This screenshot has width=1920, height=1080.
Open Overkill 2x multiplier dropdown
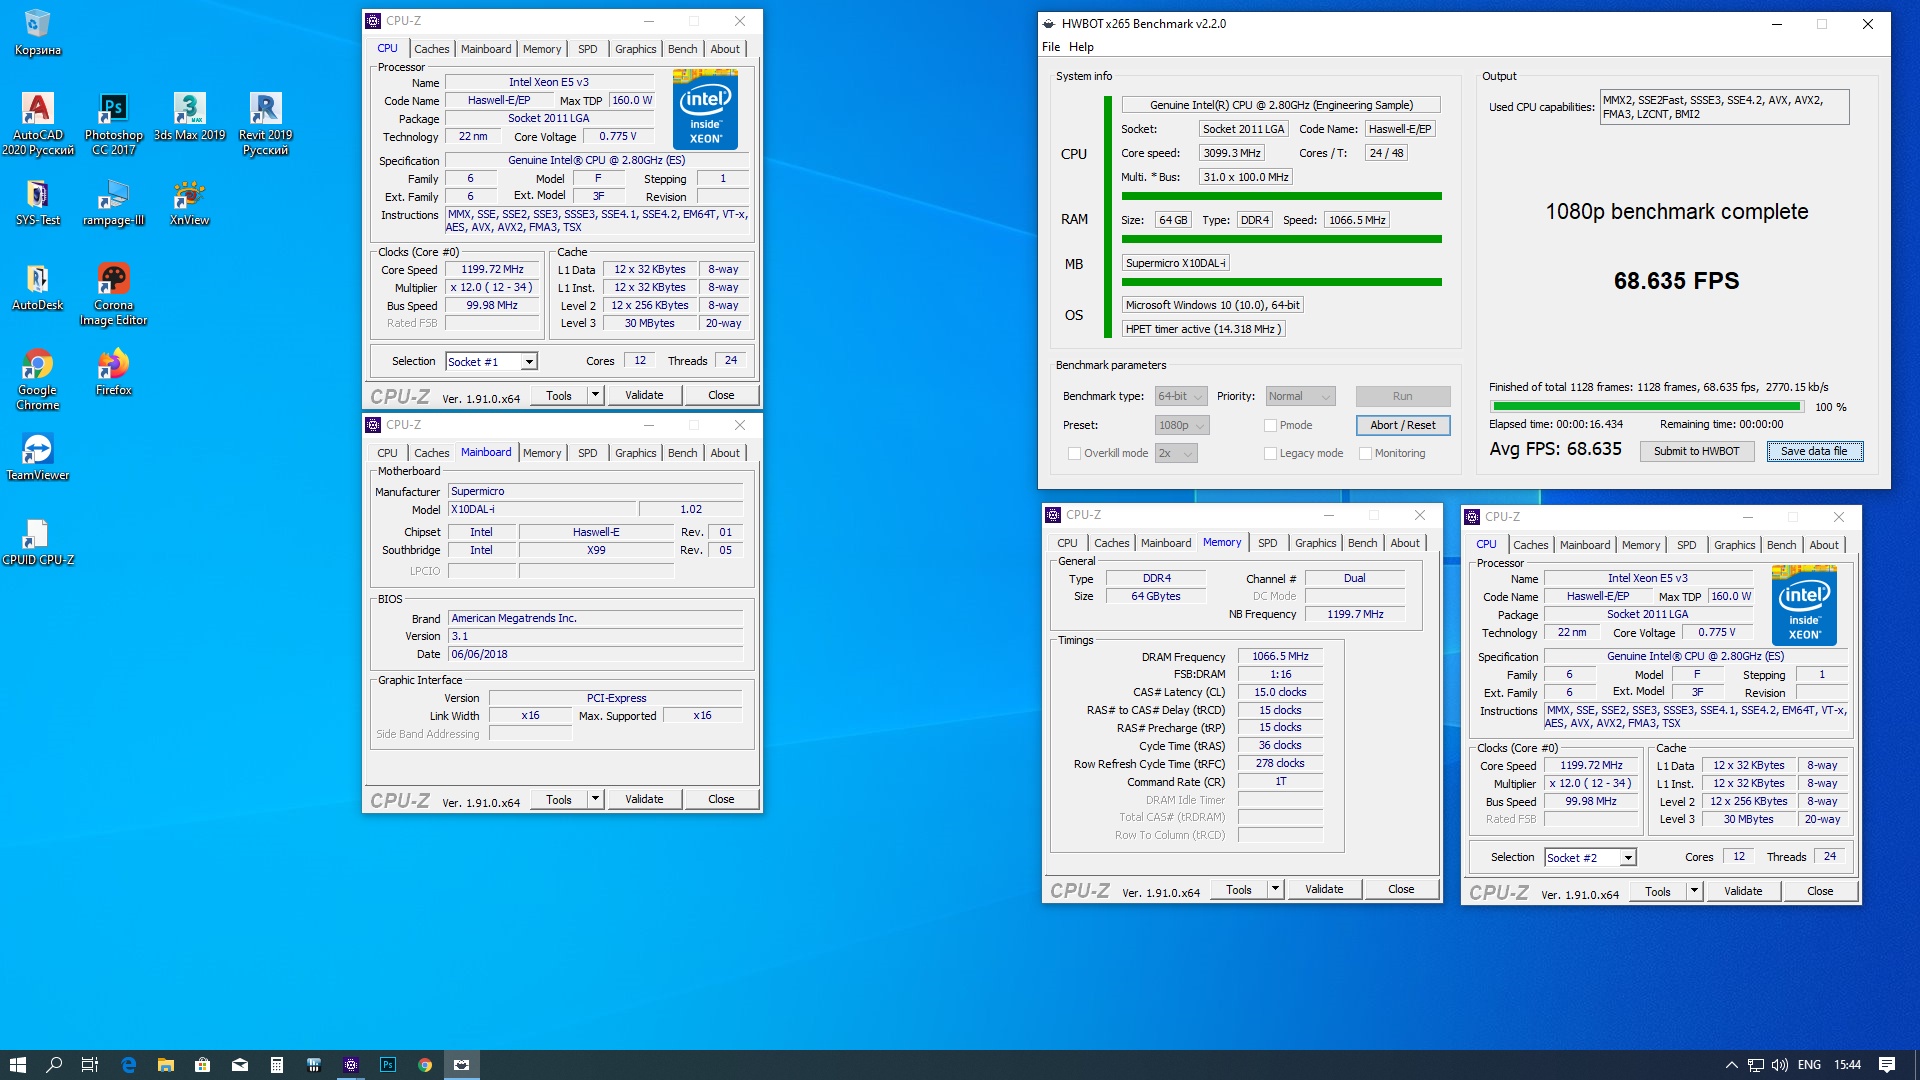click(1176, 453)
